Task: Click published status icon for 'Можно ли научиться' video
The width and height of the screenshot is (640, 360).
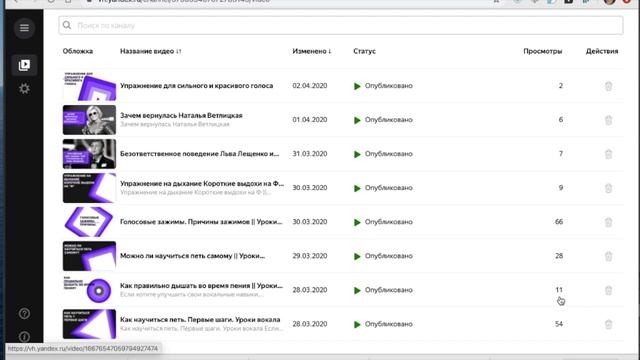Action: click(x=357, y=256)
